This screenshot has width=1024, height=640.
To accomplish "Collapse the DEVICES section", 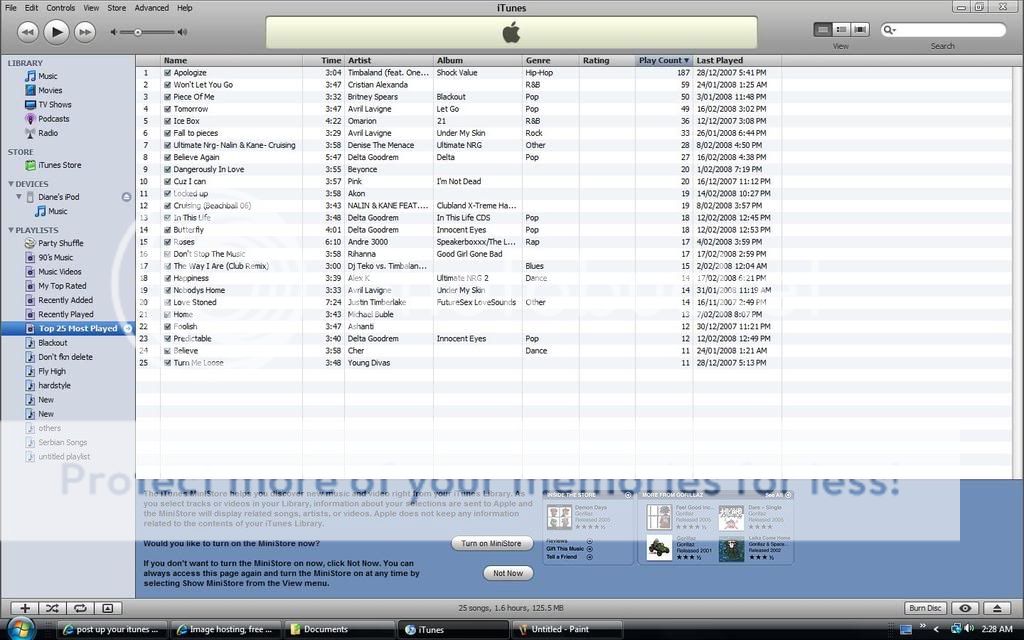I will 11,184.
